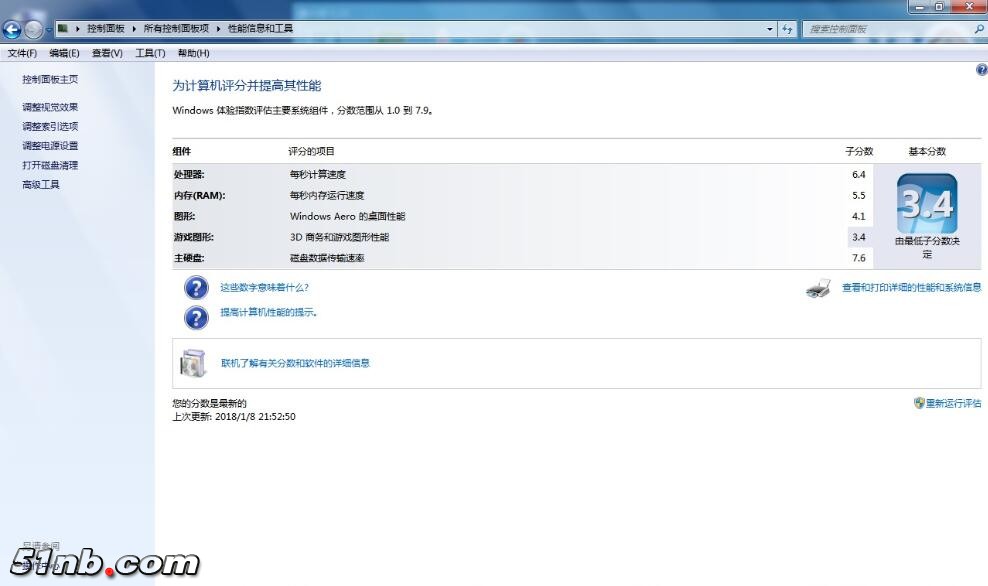Viewport: 988px width, 586px height.
Task: Click the magnifier icon in the search box
Action: click(978, 29)
